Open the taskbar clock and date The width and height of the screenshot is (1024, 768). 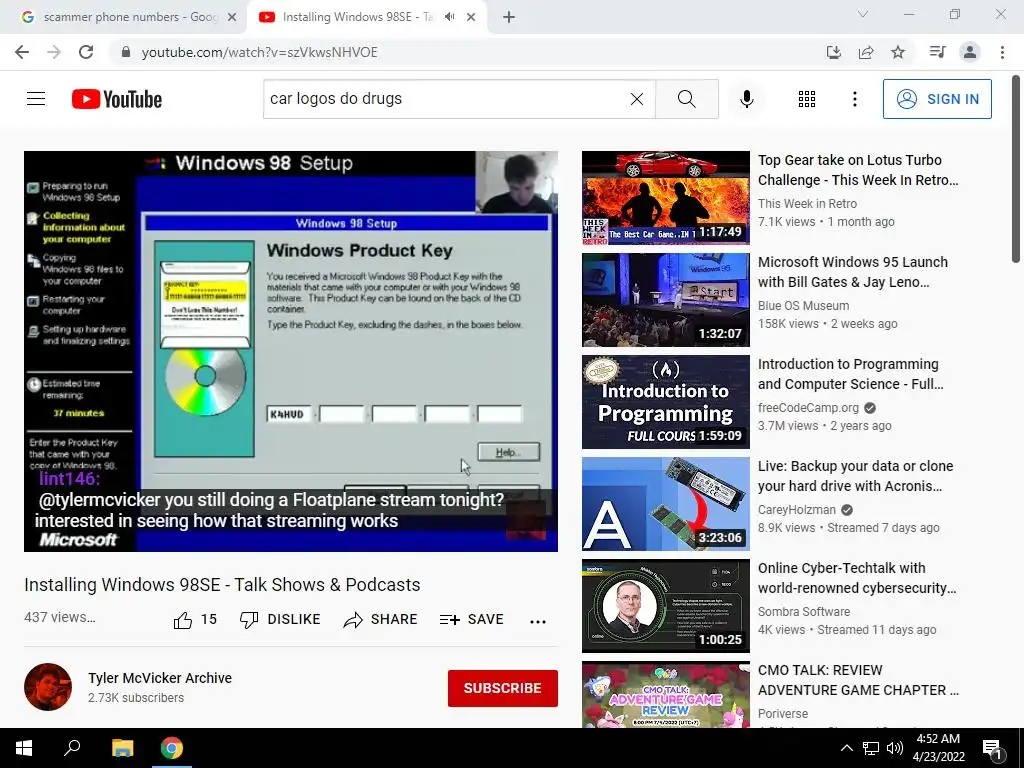(x=938, y=748)
